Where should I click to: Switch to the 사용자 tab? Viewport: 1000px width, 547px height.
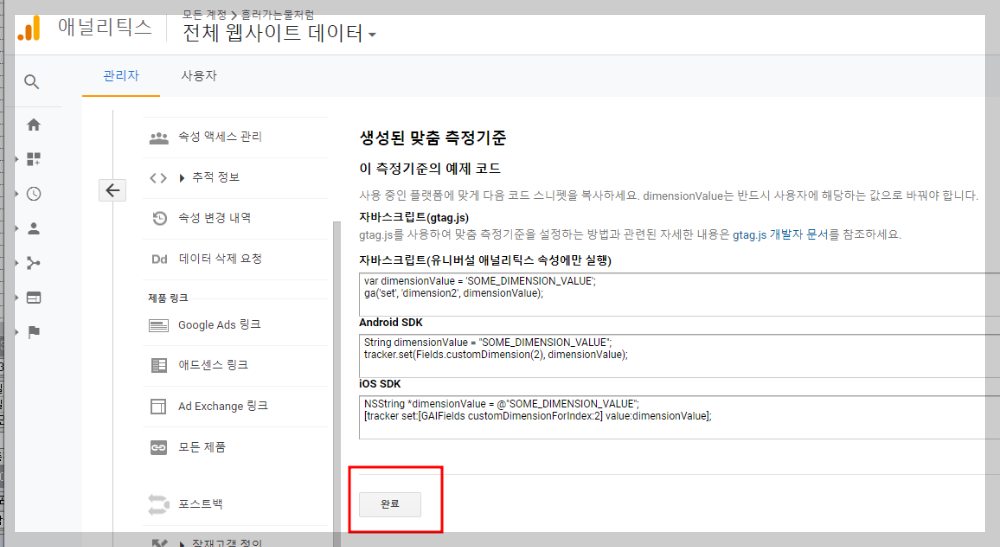tap(199, 76)
